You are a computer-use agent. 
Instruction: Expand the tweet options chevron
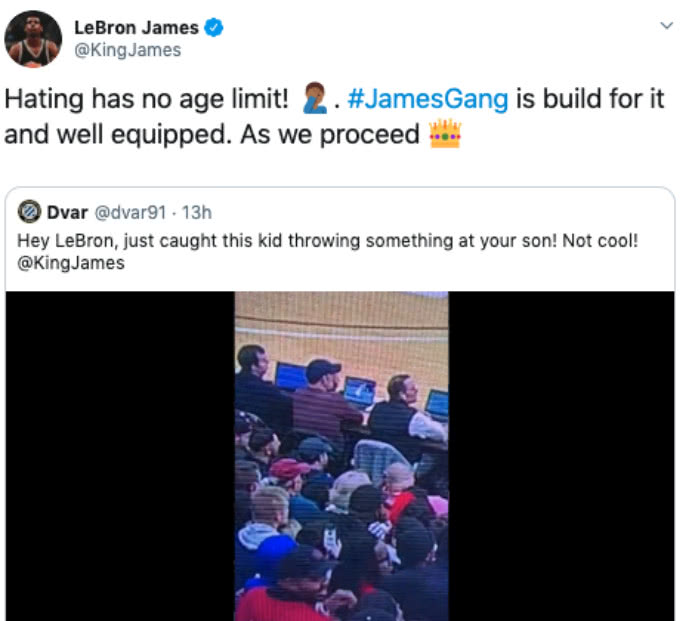(x=666, y=26)
